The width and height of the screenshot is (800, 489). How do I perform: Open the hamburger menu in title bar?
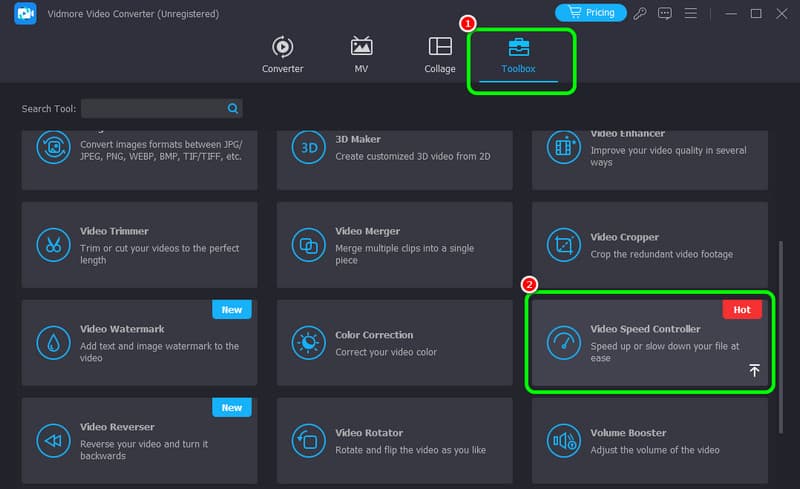692,13
